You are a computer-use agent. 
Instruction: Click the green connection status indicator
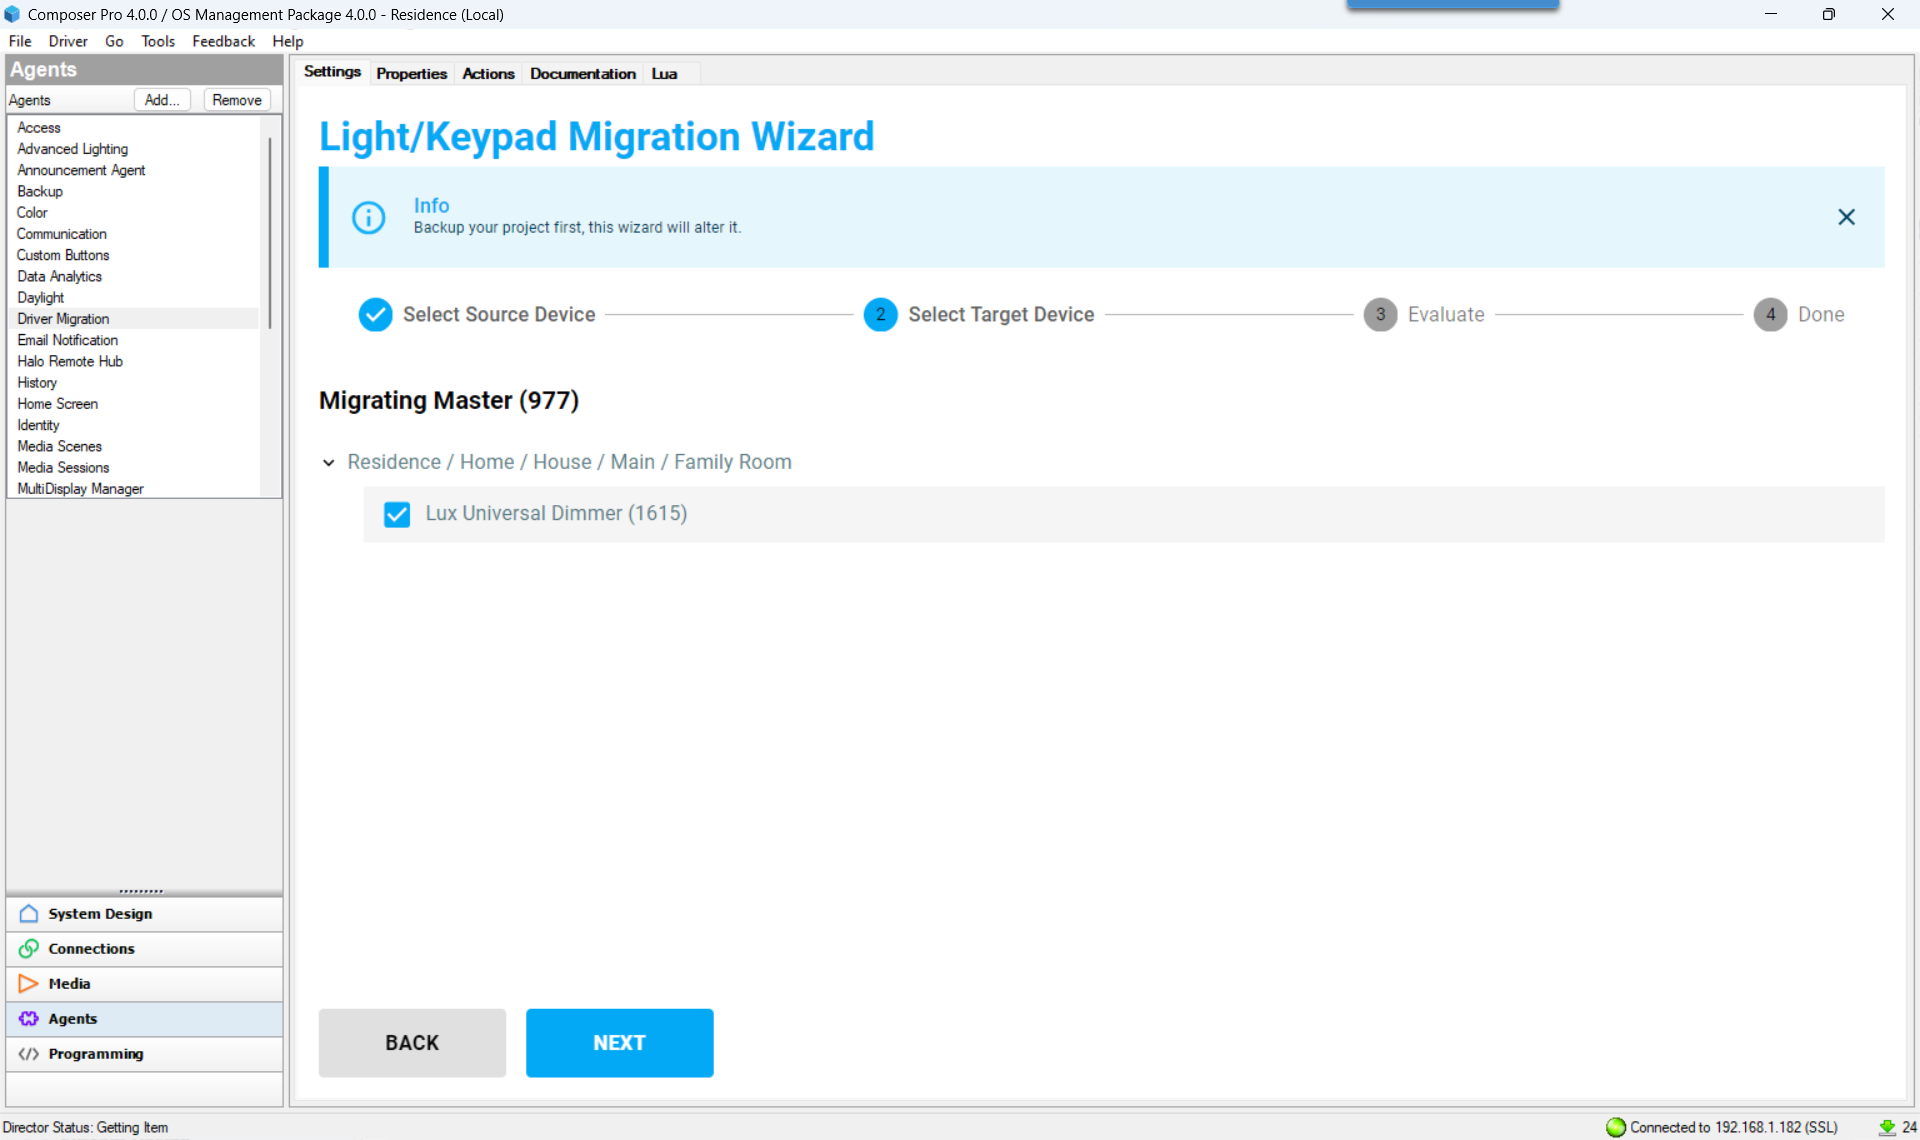[x=1615, y=1127]
